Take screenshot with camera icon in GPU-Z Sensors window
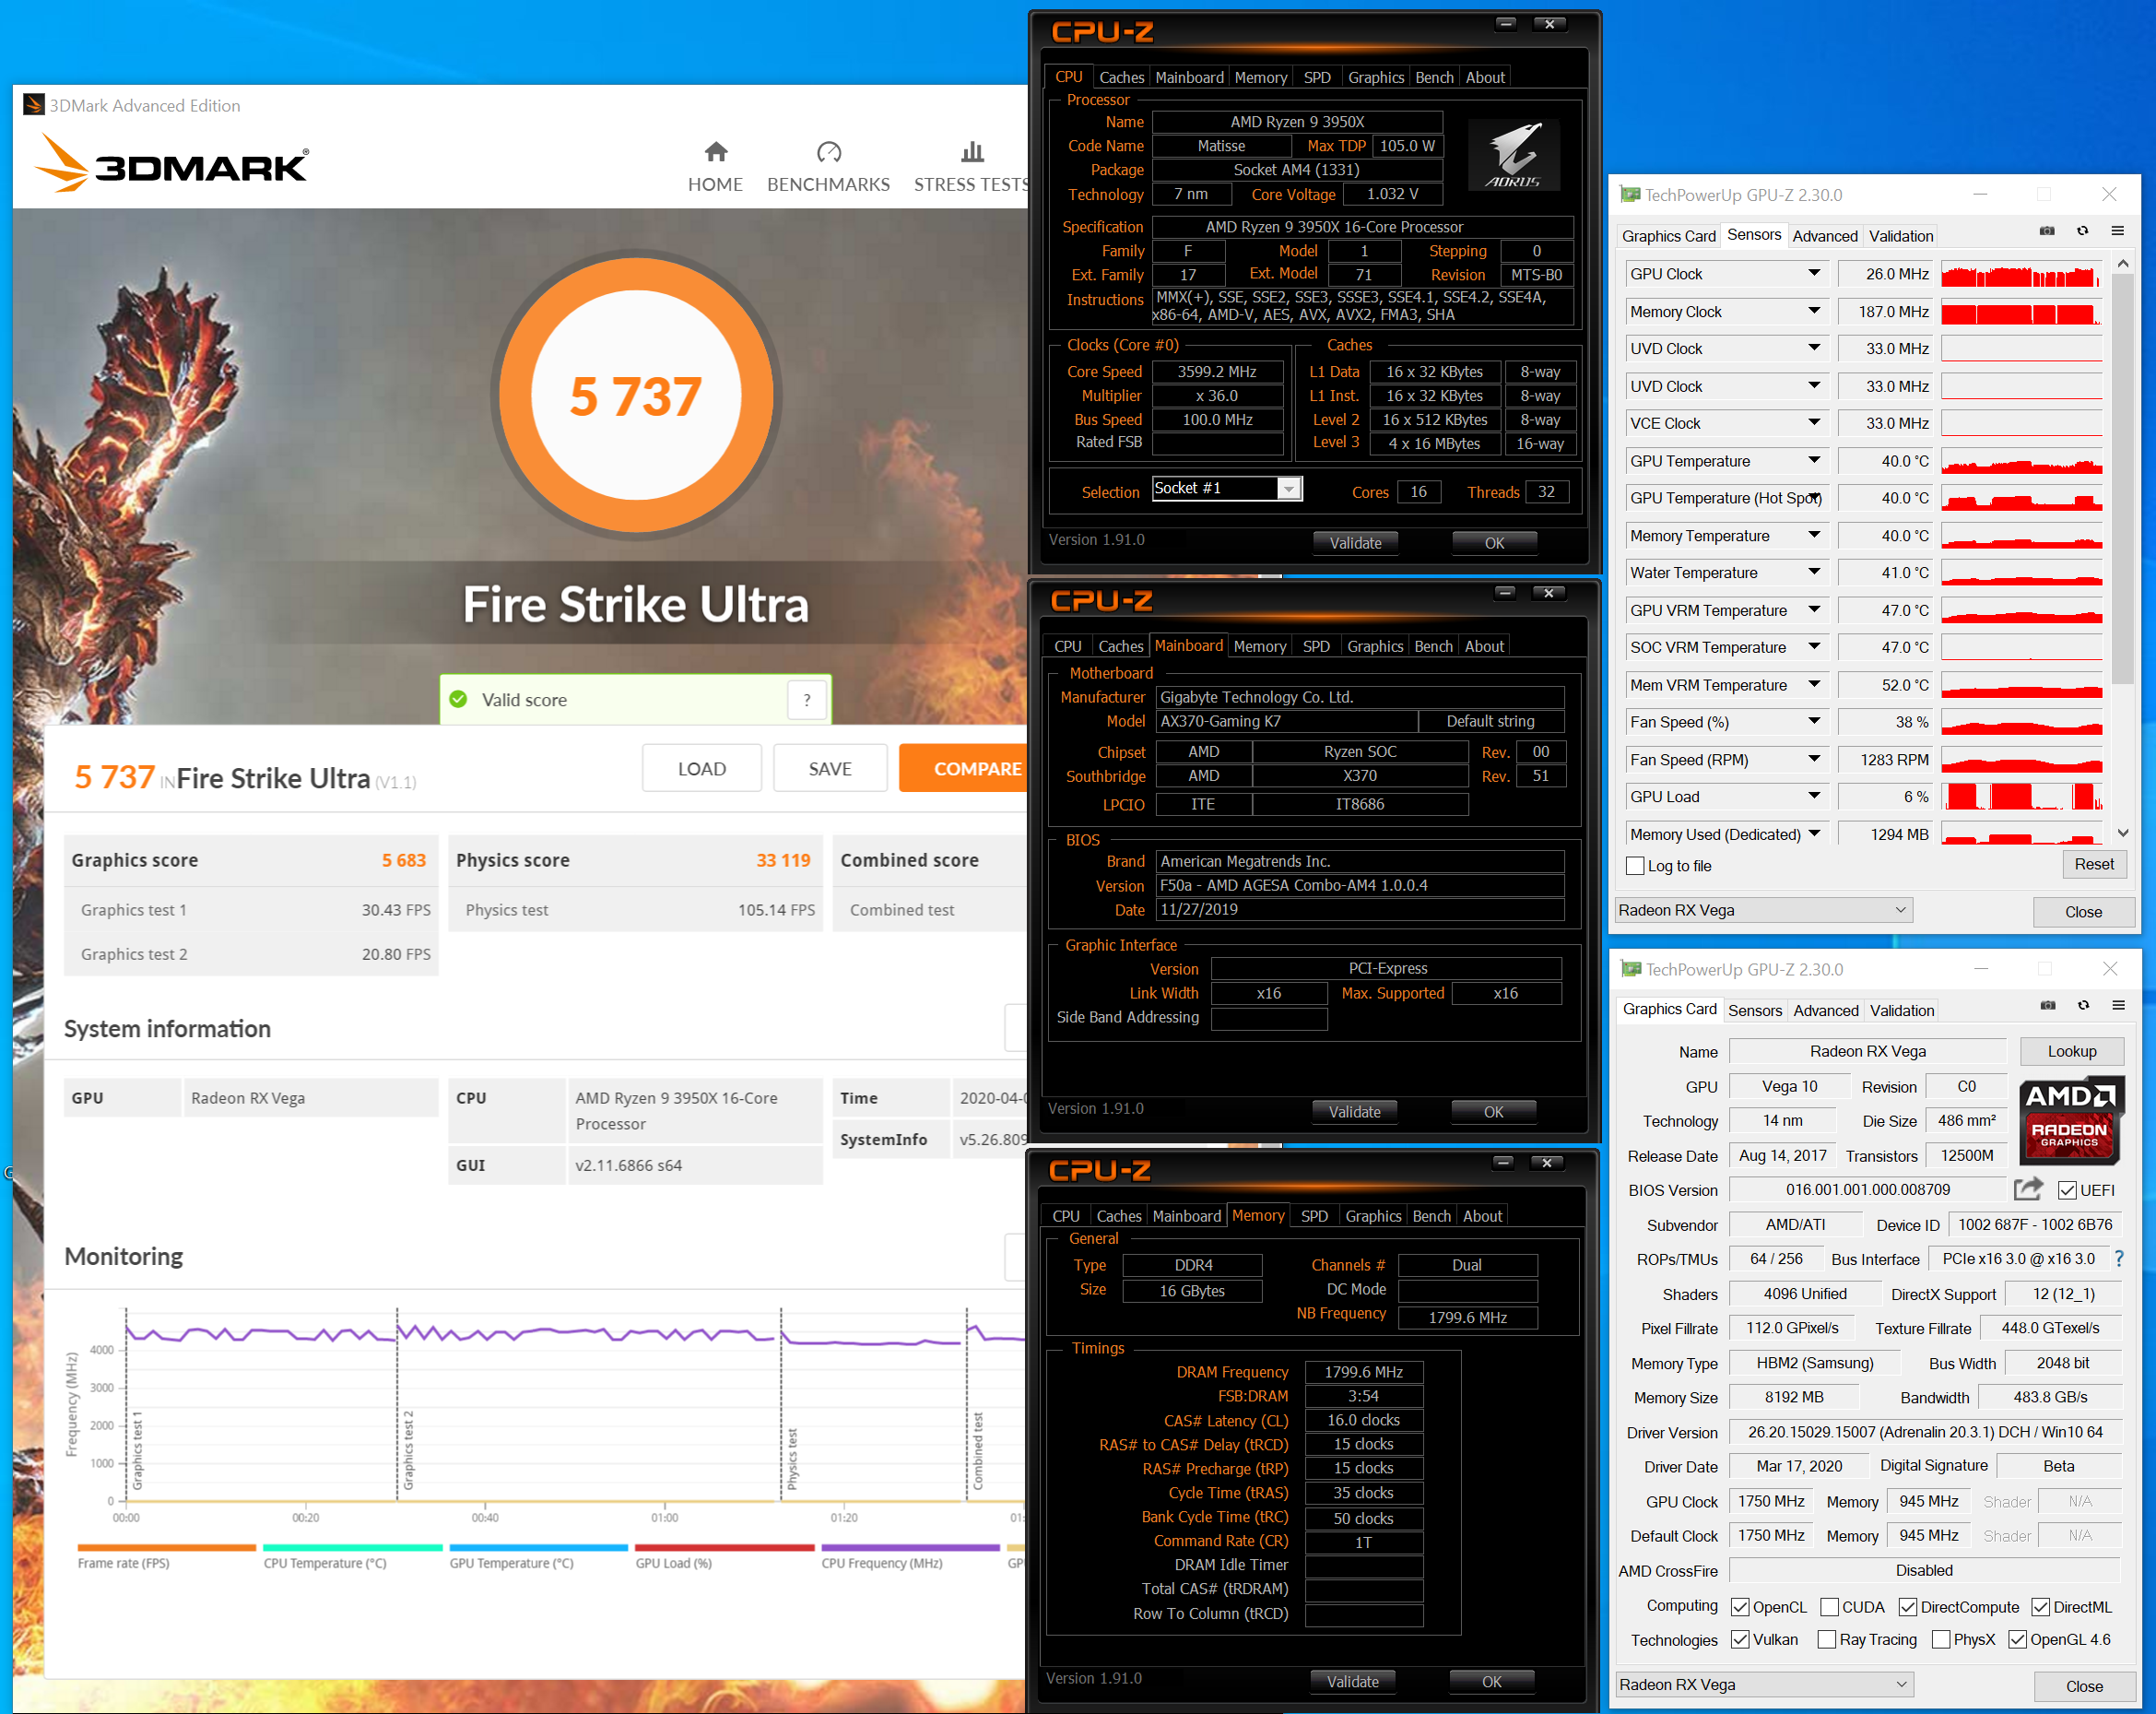The image size is (2156, 1714). click(x=2047, y=231)
